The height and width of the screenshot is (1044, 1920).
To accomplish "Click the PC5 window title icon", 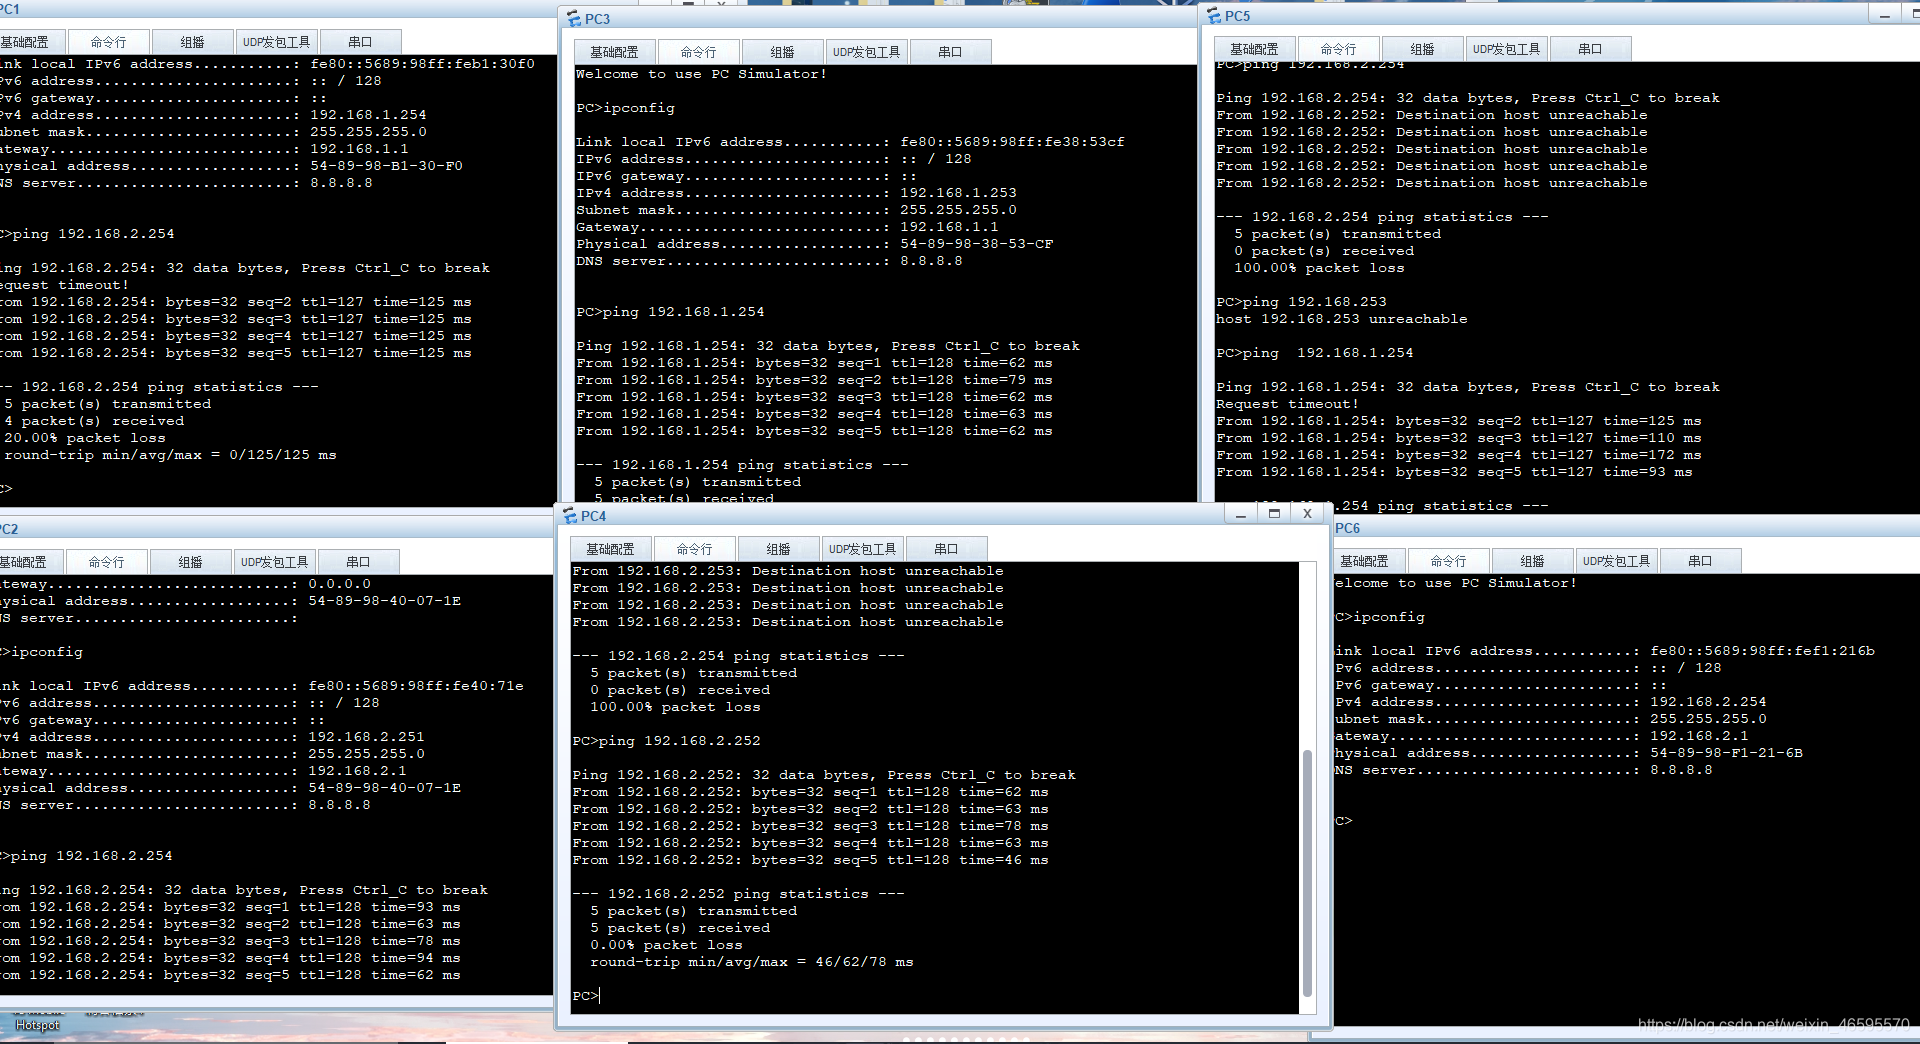I will tap(1214, 16).
